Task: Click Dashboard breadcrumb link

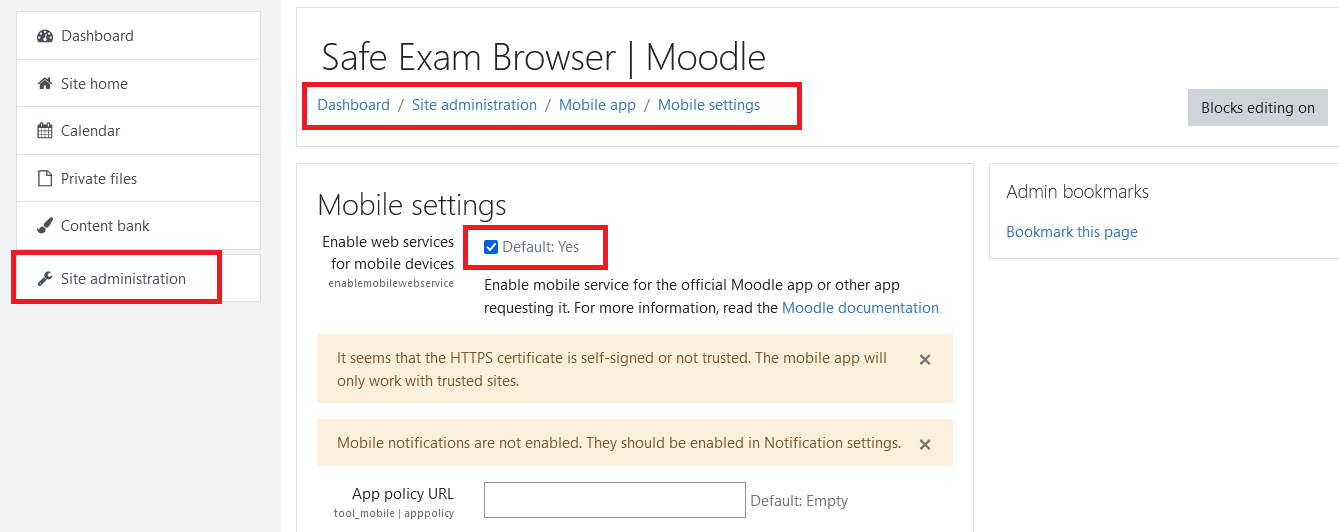Action: (353, 105)
